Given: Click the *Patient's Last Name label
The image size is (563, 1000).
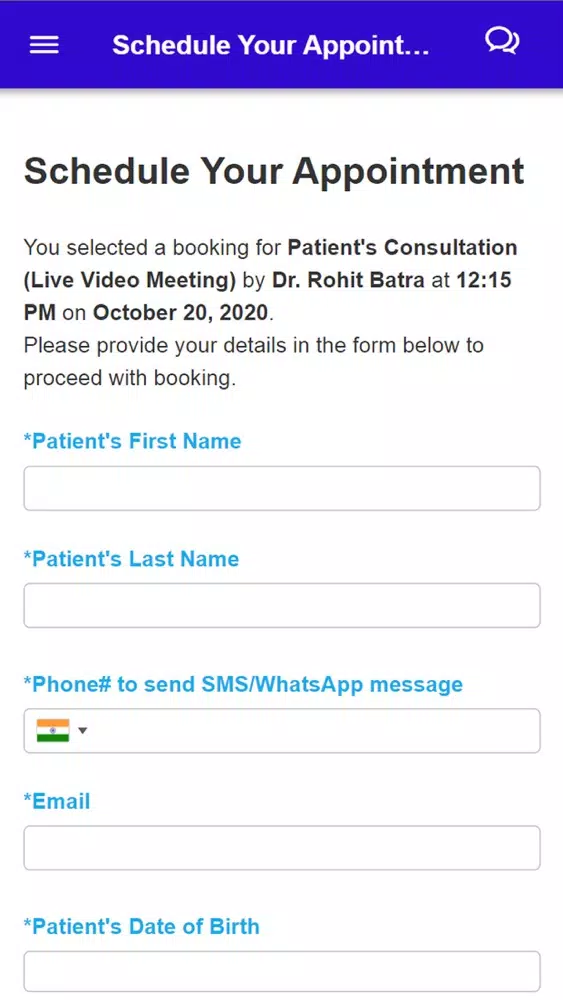Looking at the screenshot, I should (x=131, y=559).
